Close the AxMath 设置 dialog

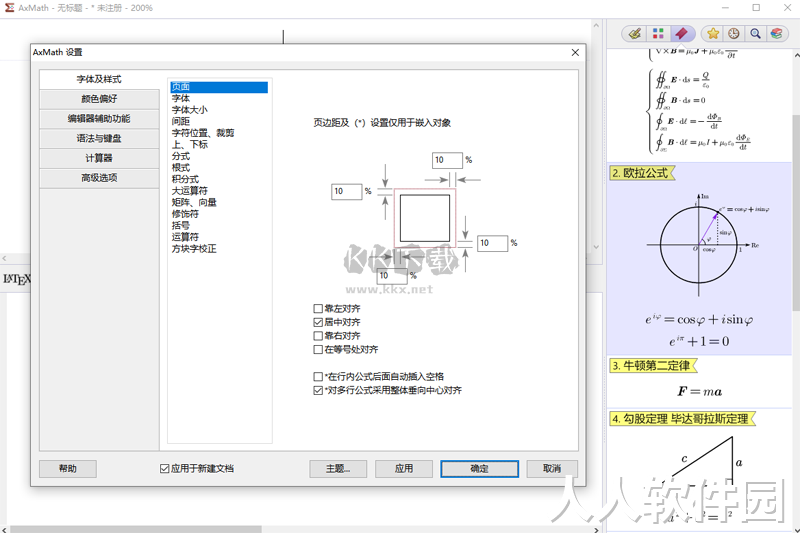575,53
